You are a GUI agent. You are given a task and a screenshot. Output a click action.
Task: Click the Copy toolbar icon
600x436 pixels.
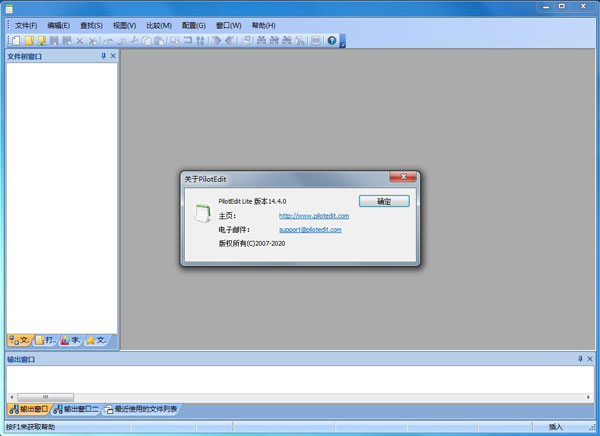point(147,40)
